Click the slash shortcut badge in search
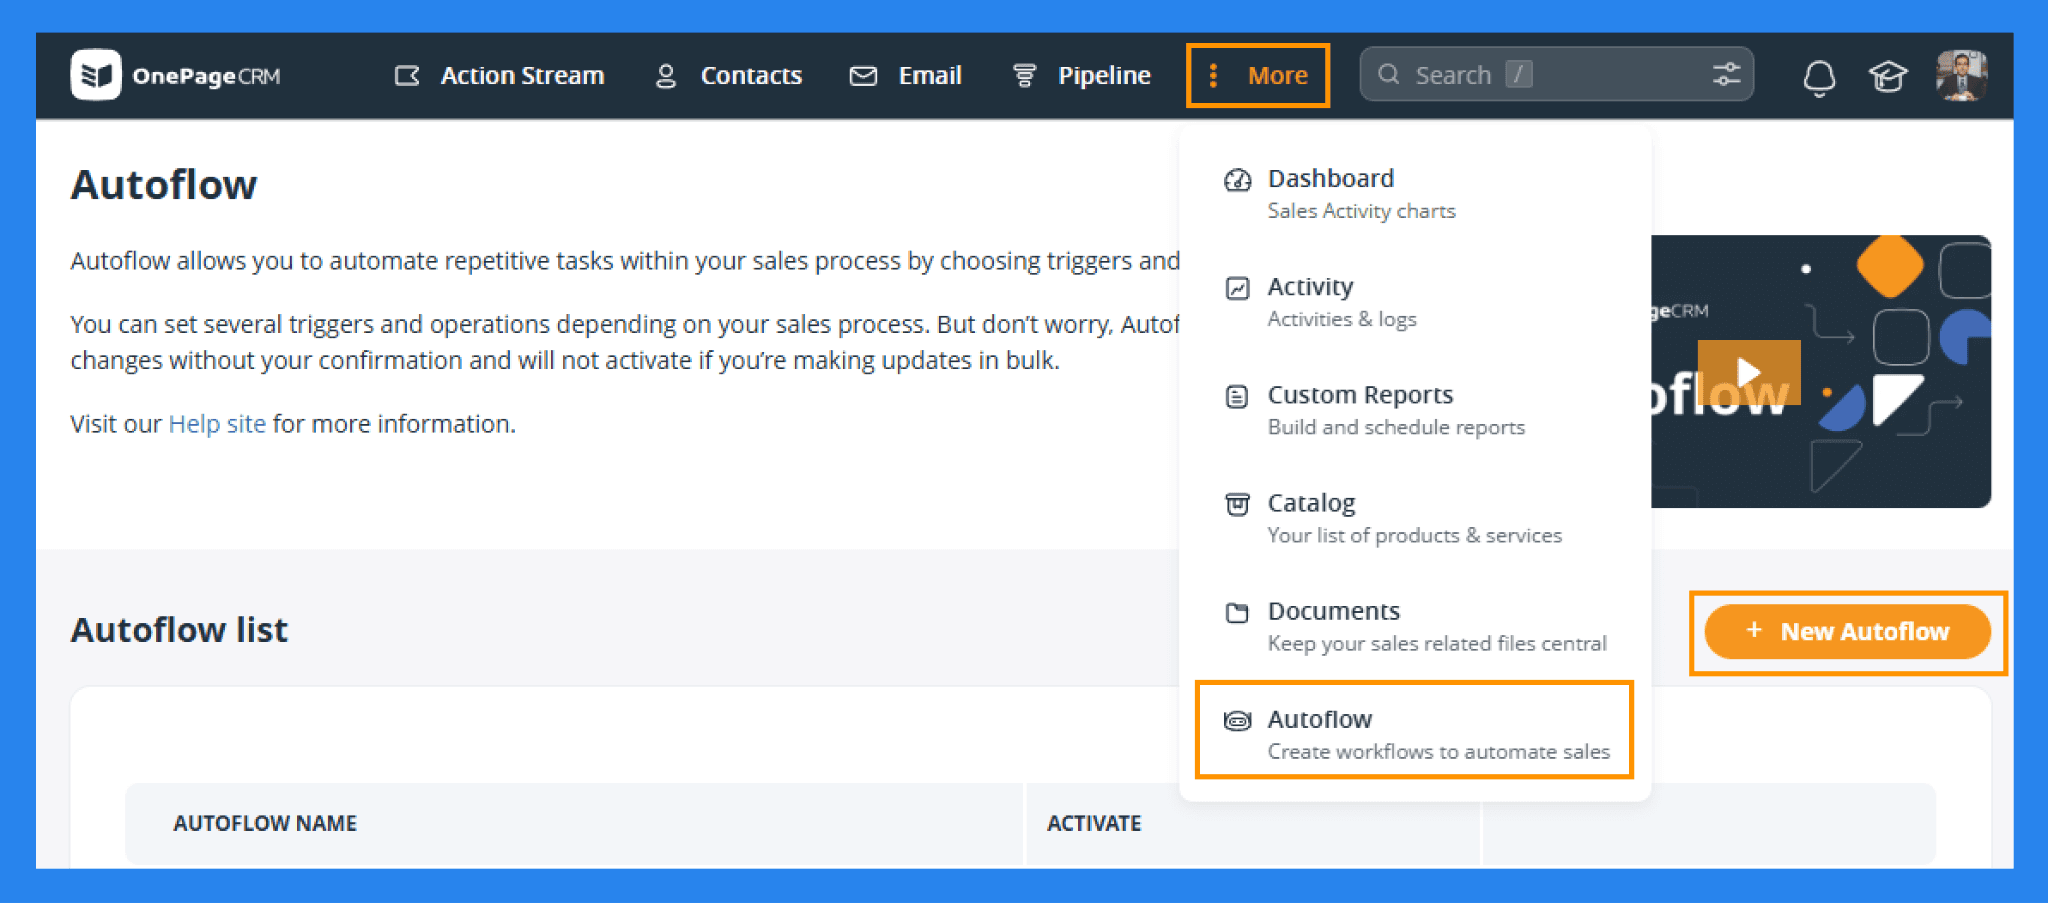This screenshot has width=2048, height=903. click(1519, 74)
